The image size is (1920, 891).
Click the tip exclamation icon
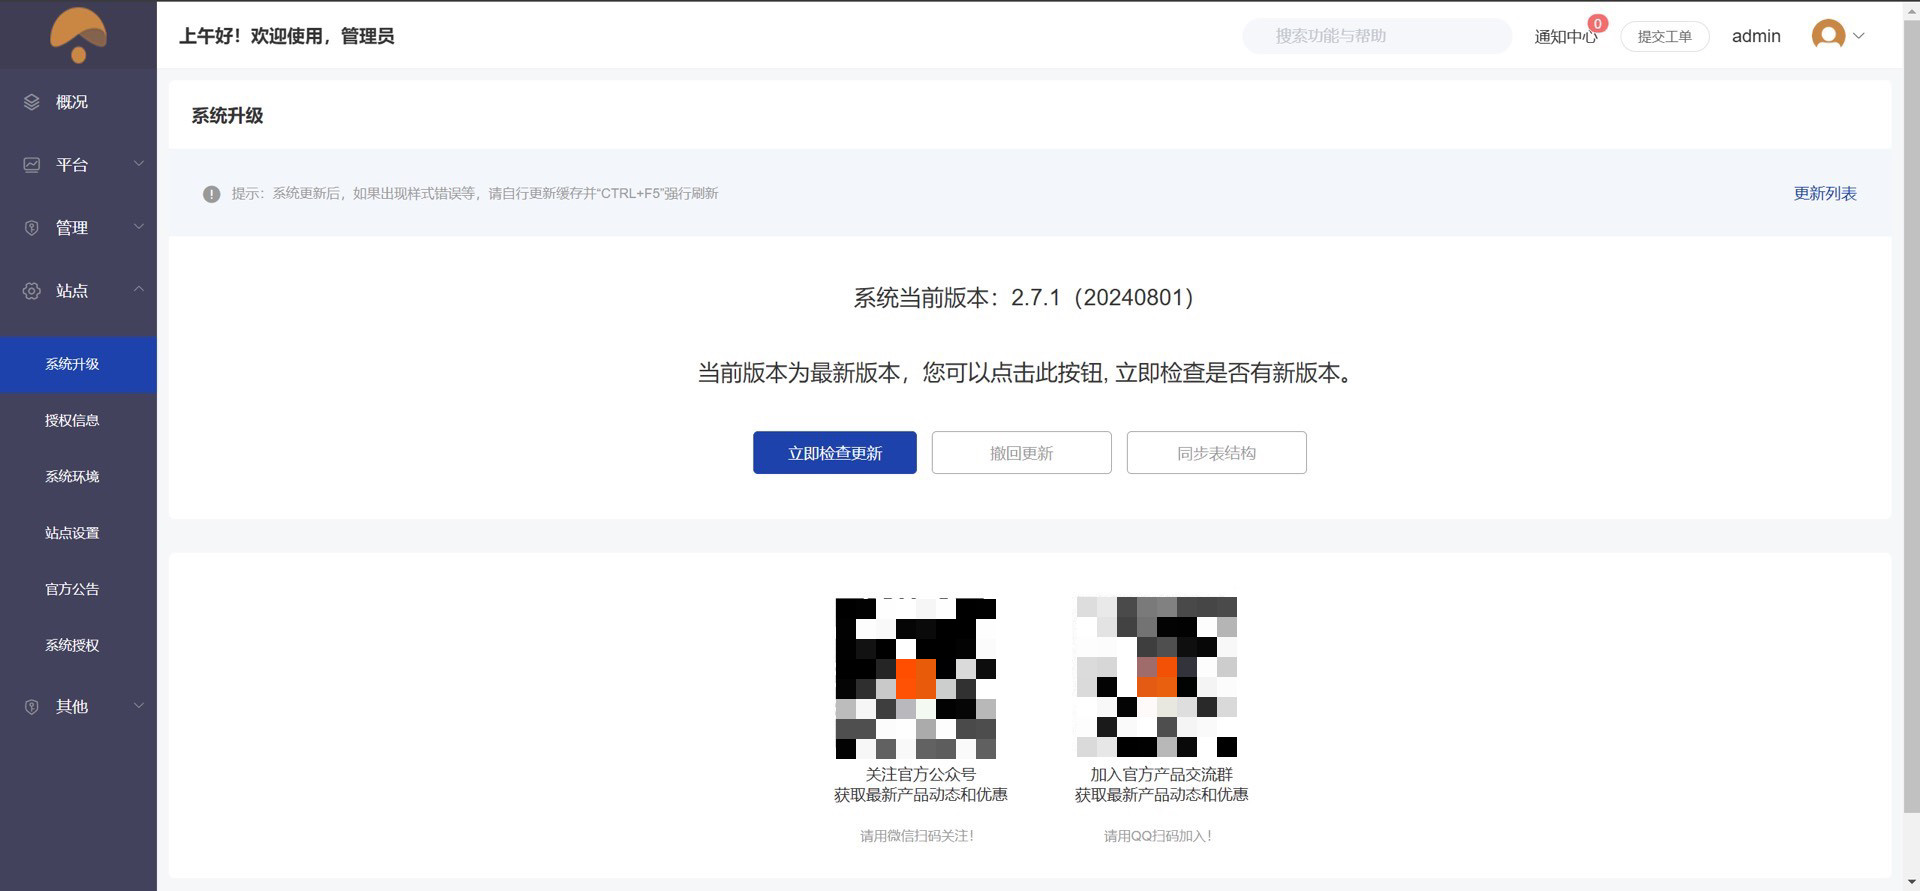(211, 194)
